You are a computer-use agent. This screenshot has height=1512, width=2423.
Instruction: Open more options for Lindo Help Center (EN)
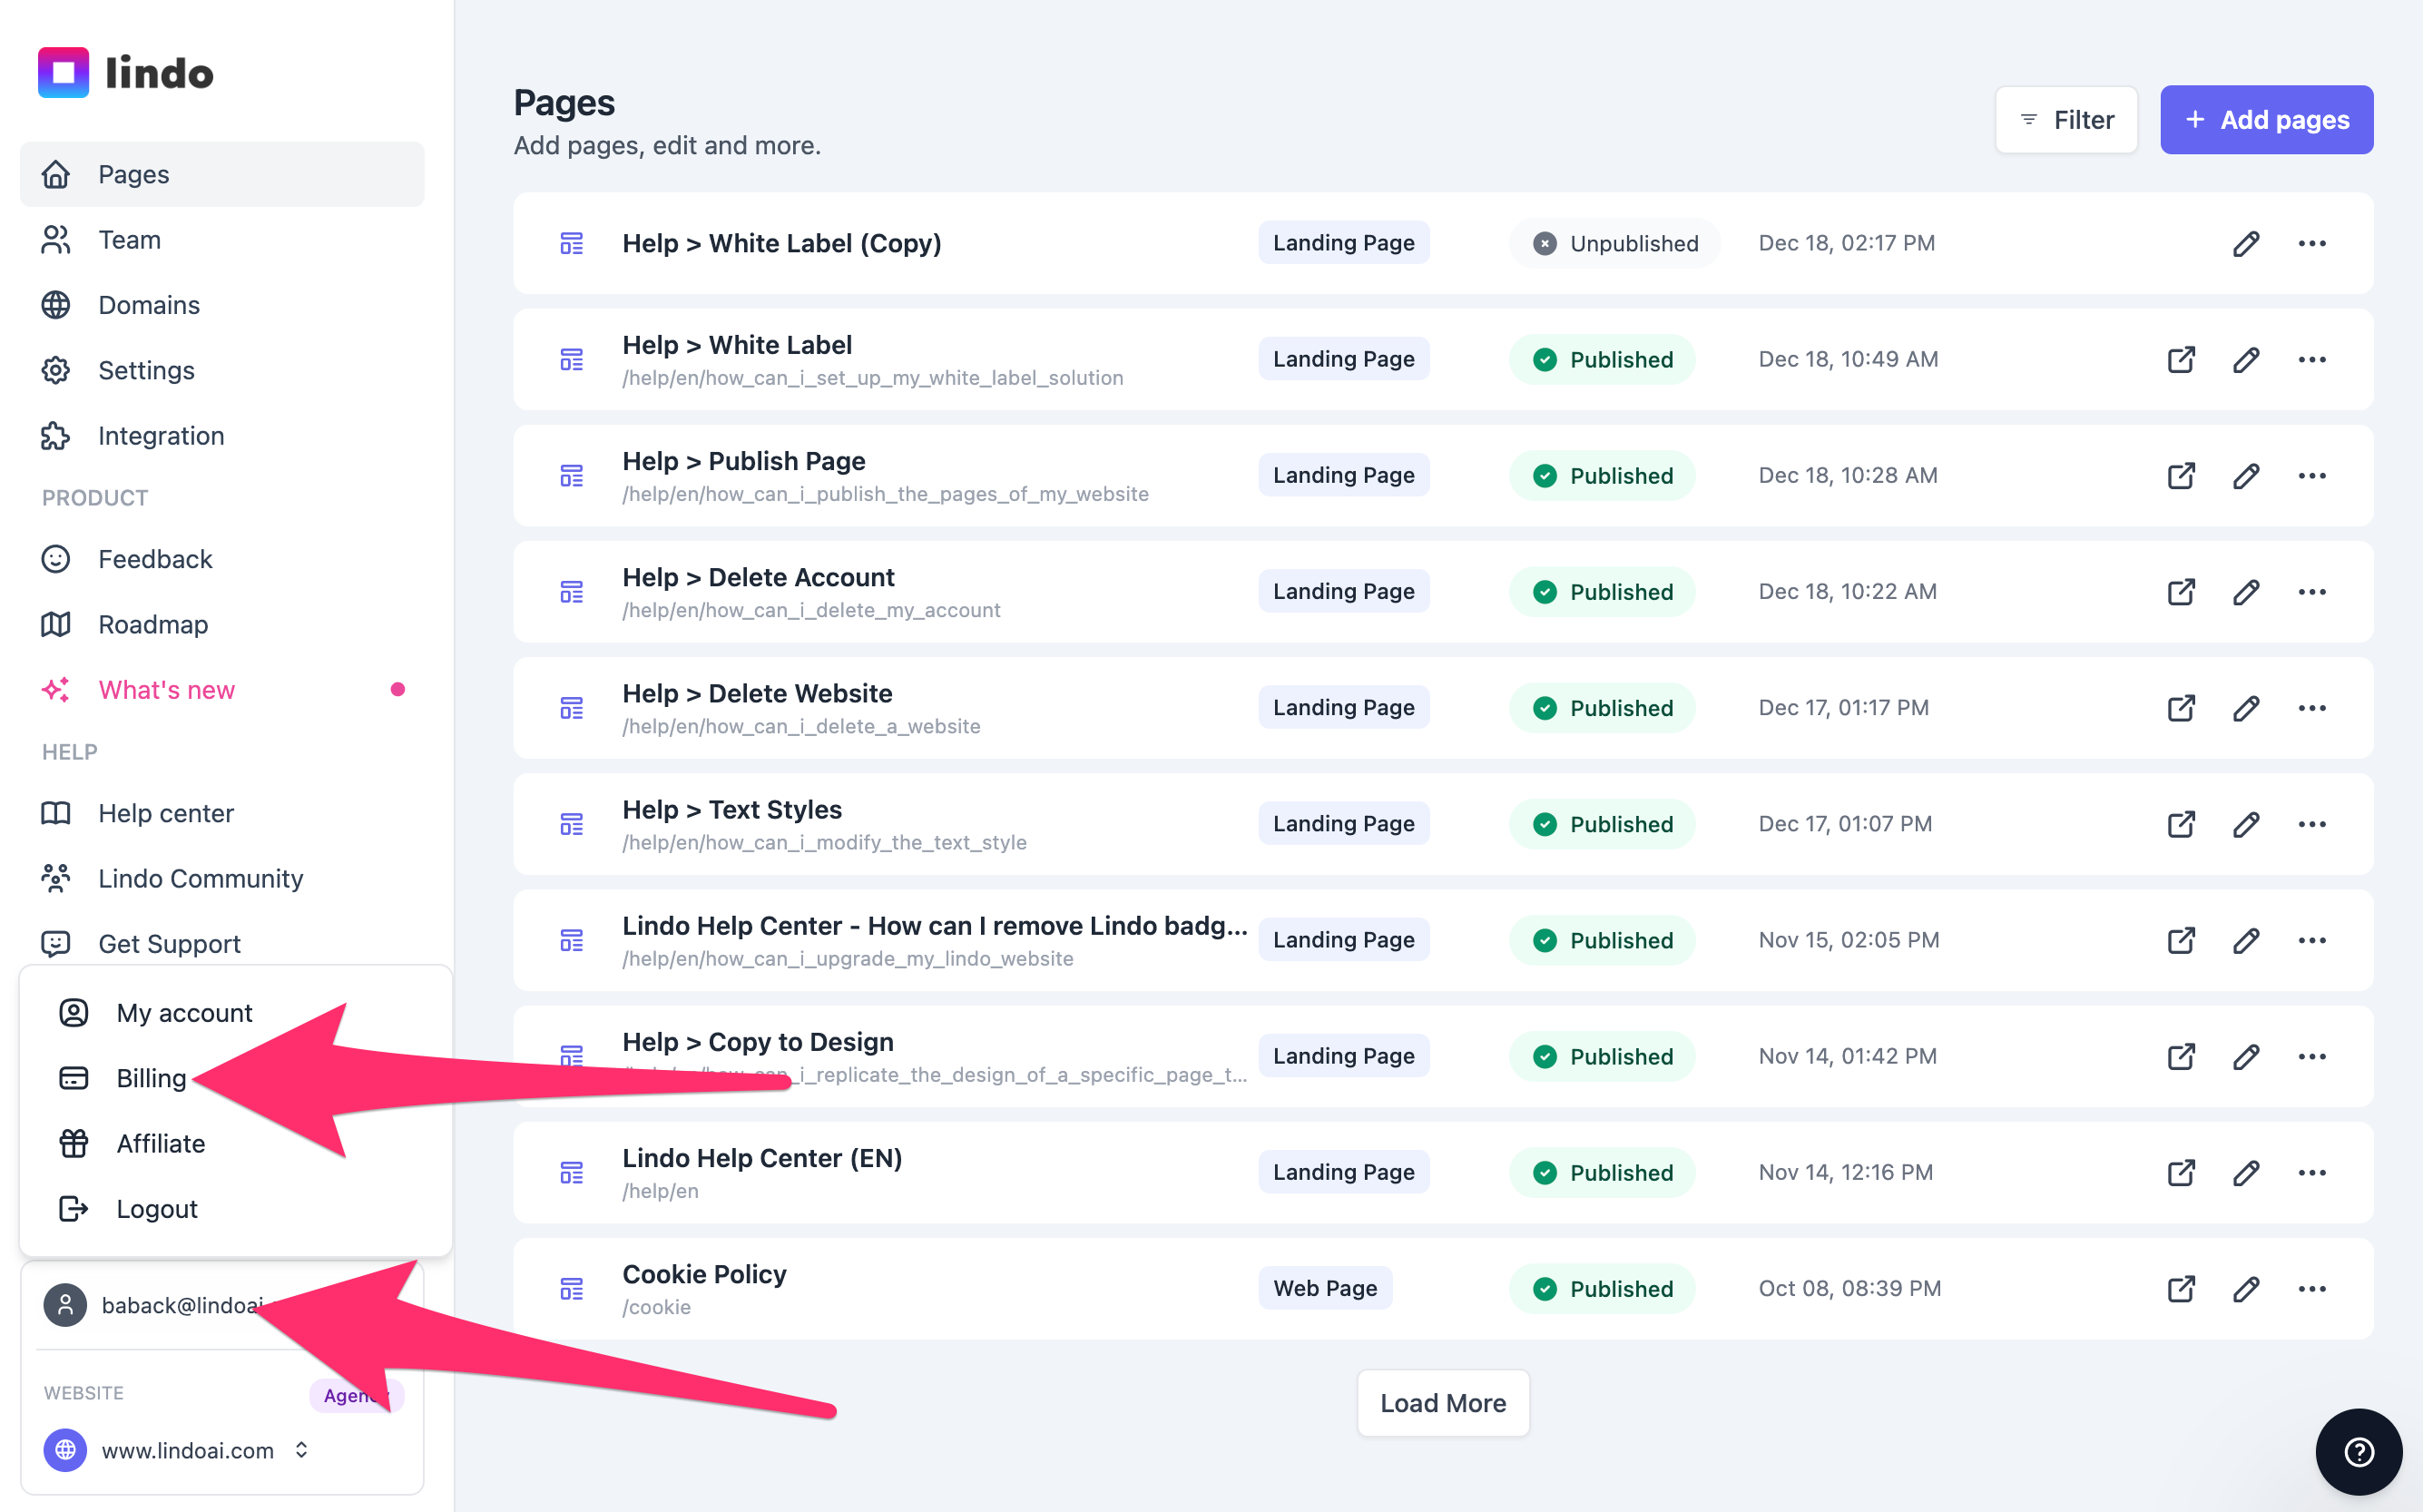(2311, 1172)
